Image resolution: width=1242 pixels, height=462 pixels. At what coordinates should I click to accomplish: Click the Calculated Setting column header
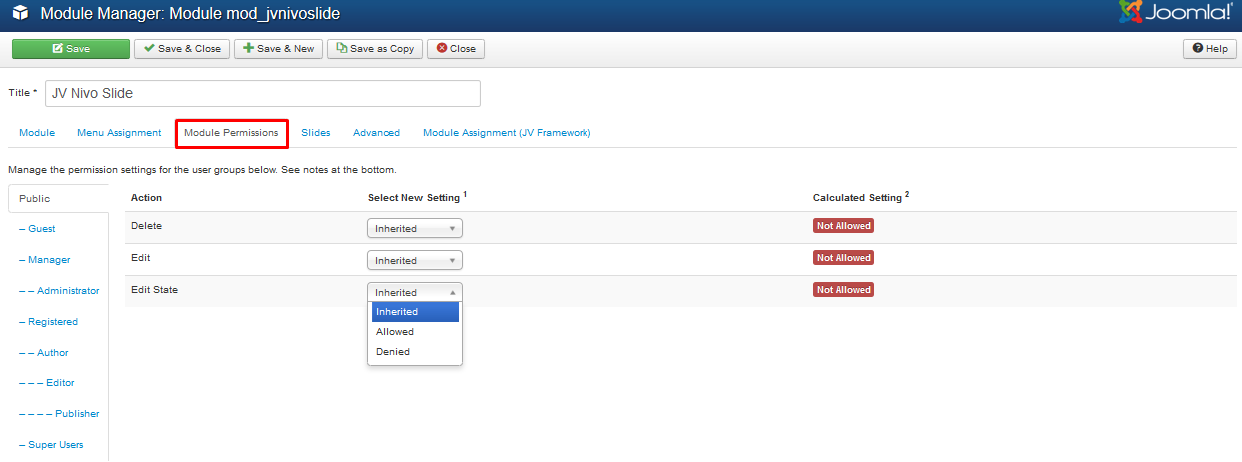(861, 197)
